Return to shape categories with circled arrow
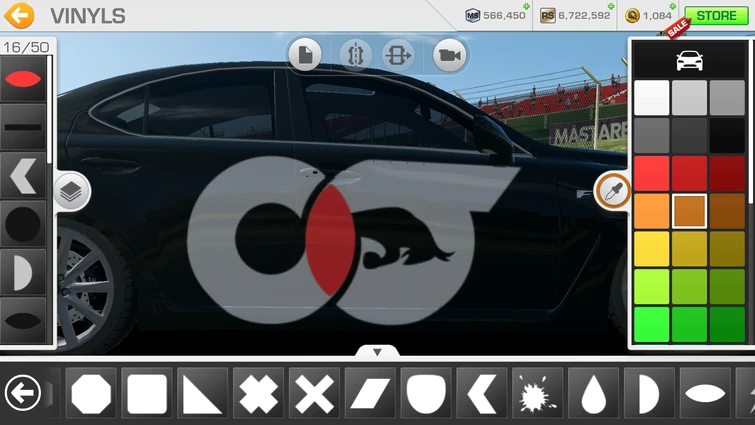 tap(23, 393)
